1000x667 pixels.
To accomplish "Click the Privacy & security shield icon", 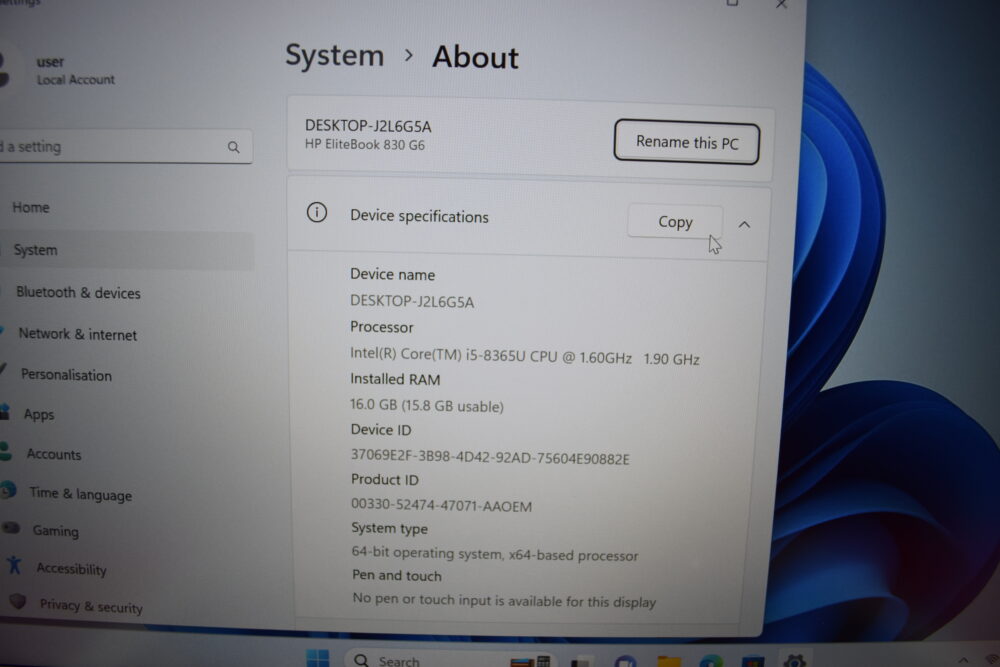I will coord(18,601).
